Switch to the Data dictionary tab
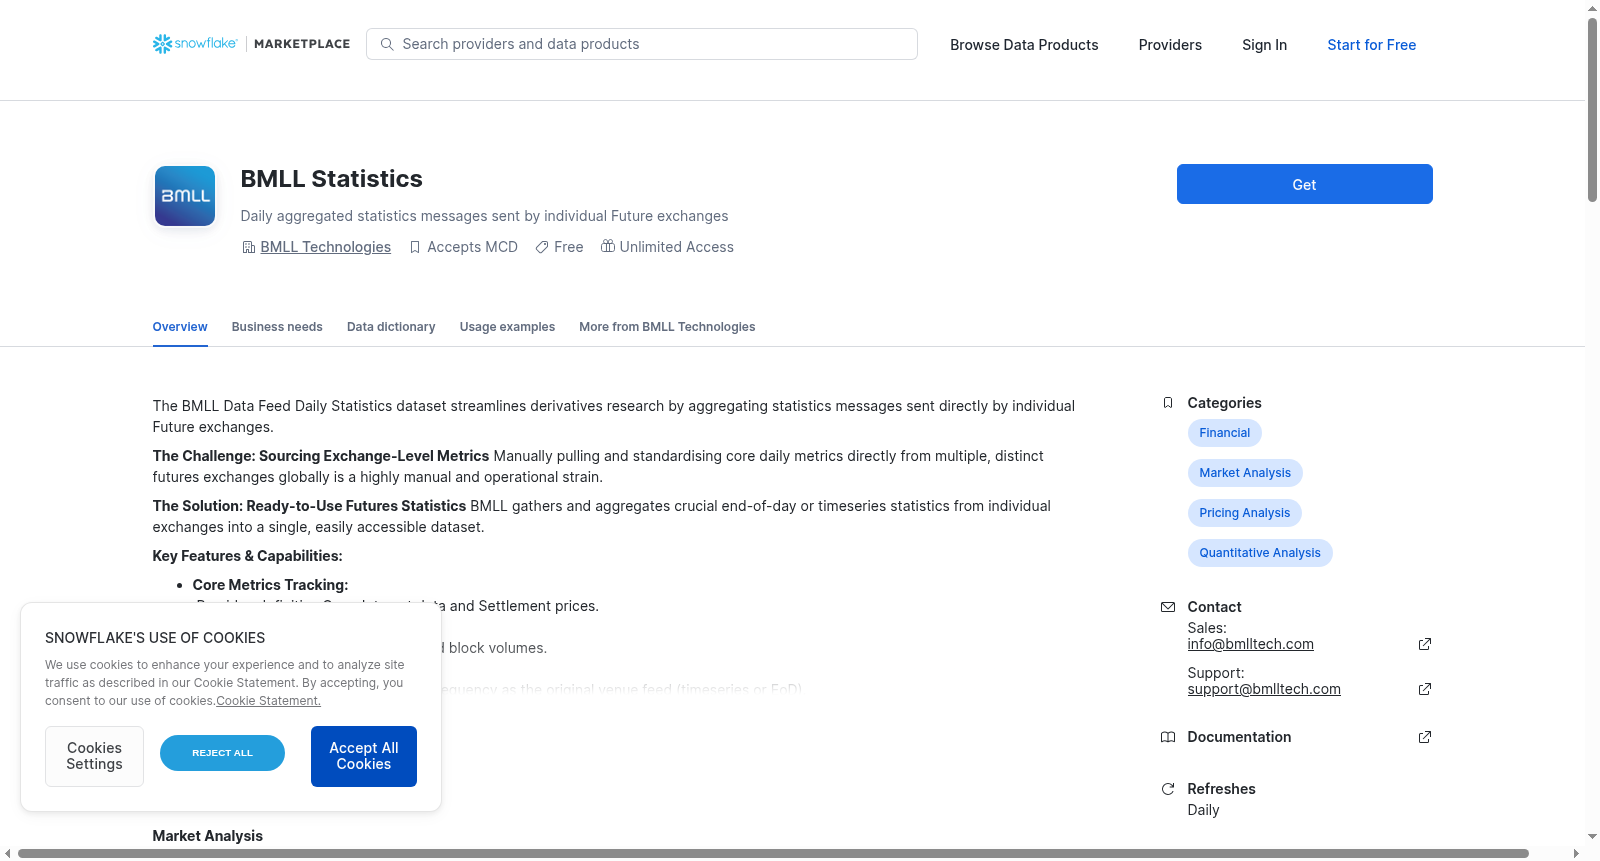The height and width of the screenshot is (861, 1600). pos(391,327)
